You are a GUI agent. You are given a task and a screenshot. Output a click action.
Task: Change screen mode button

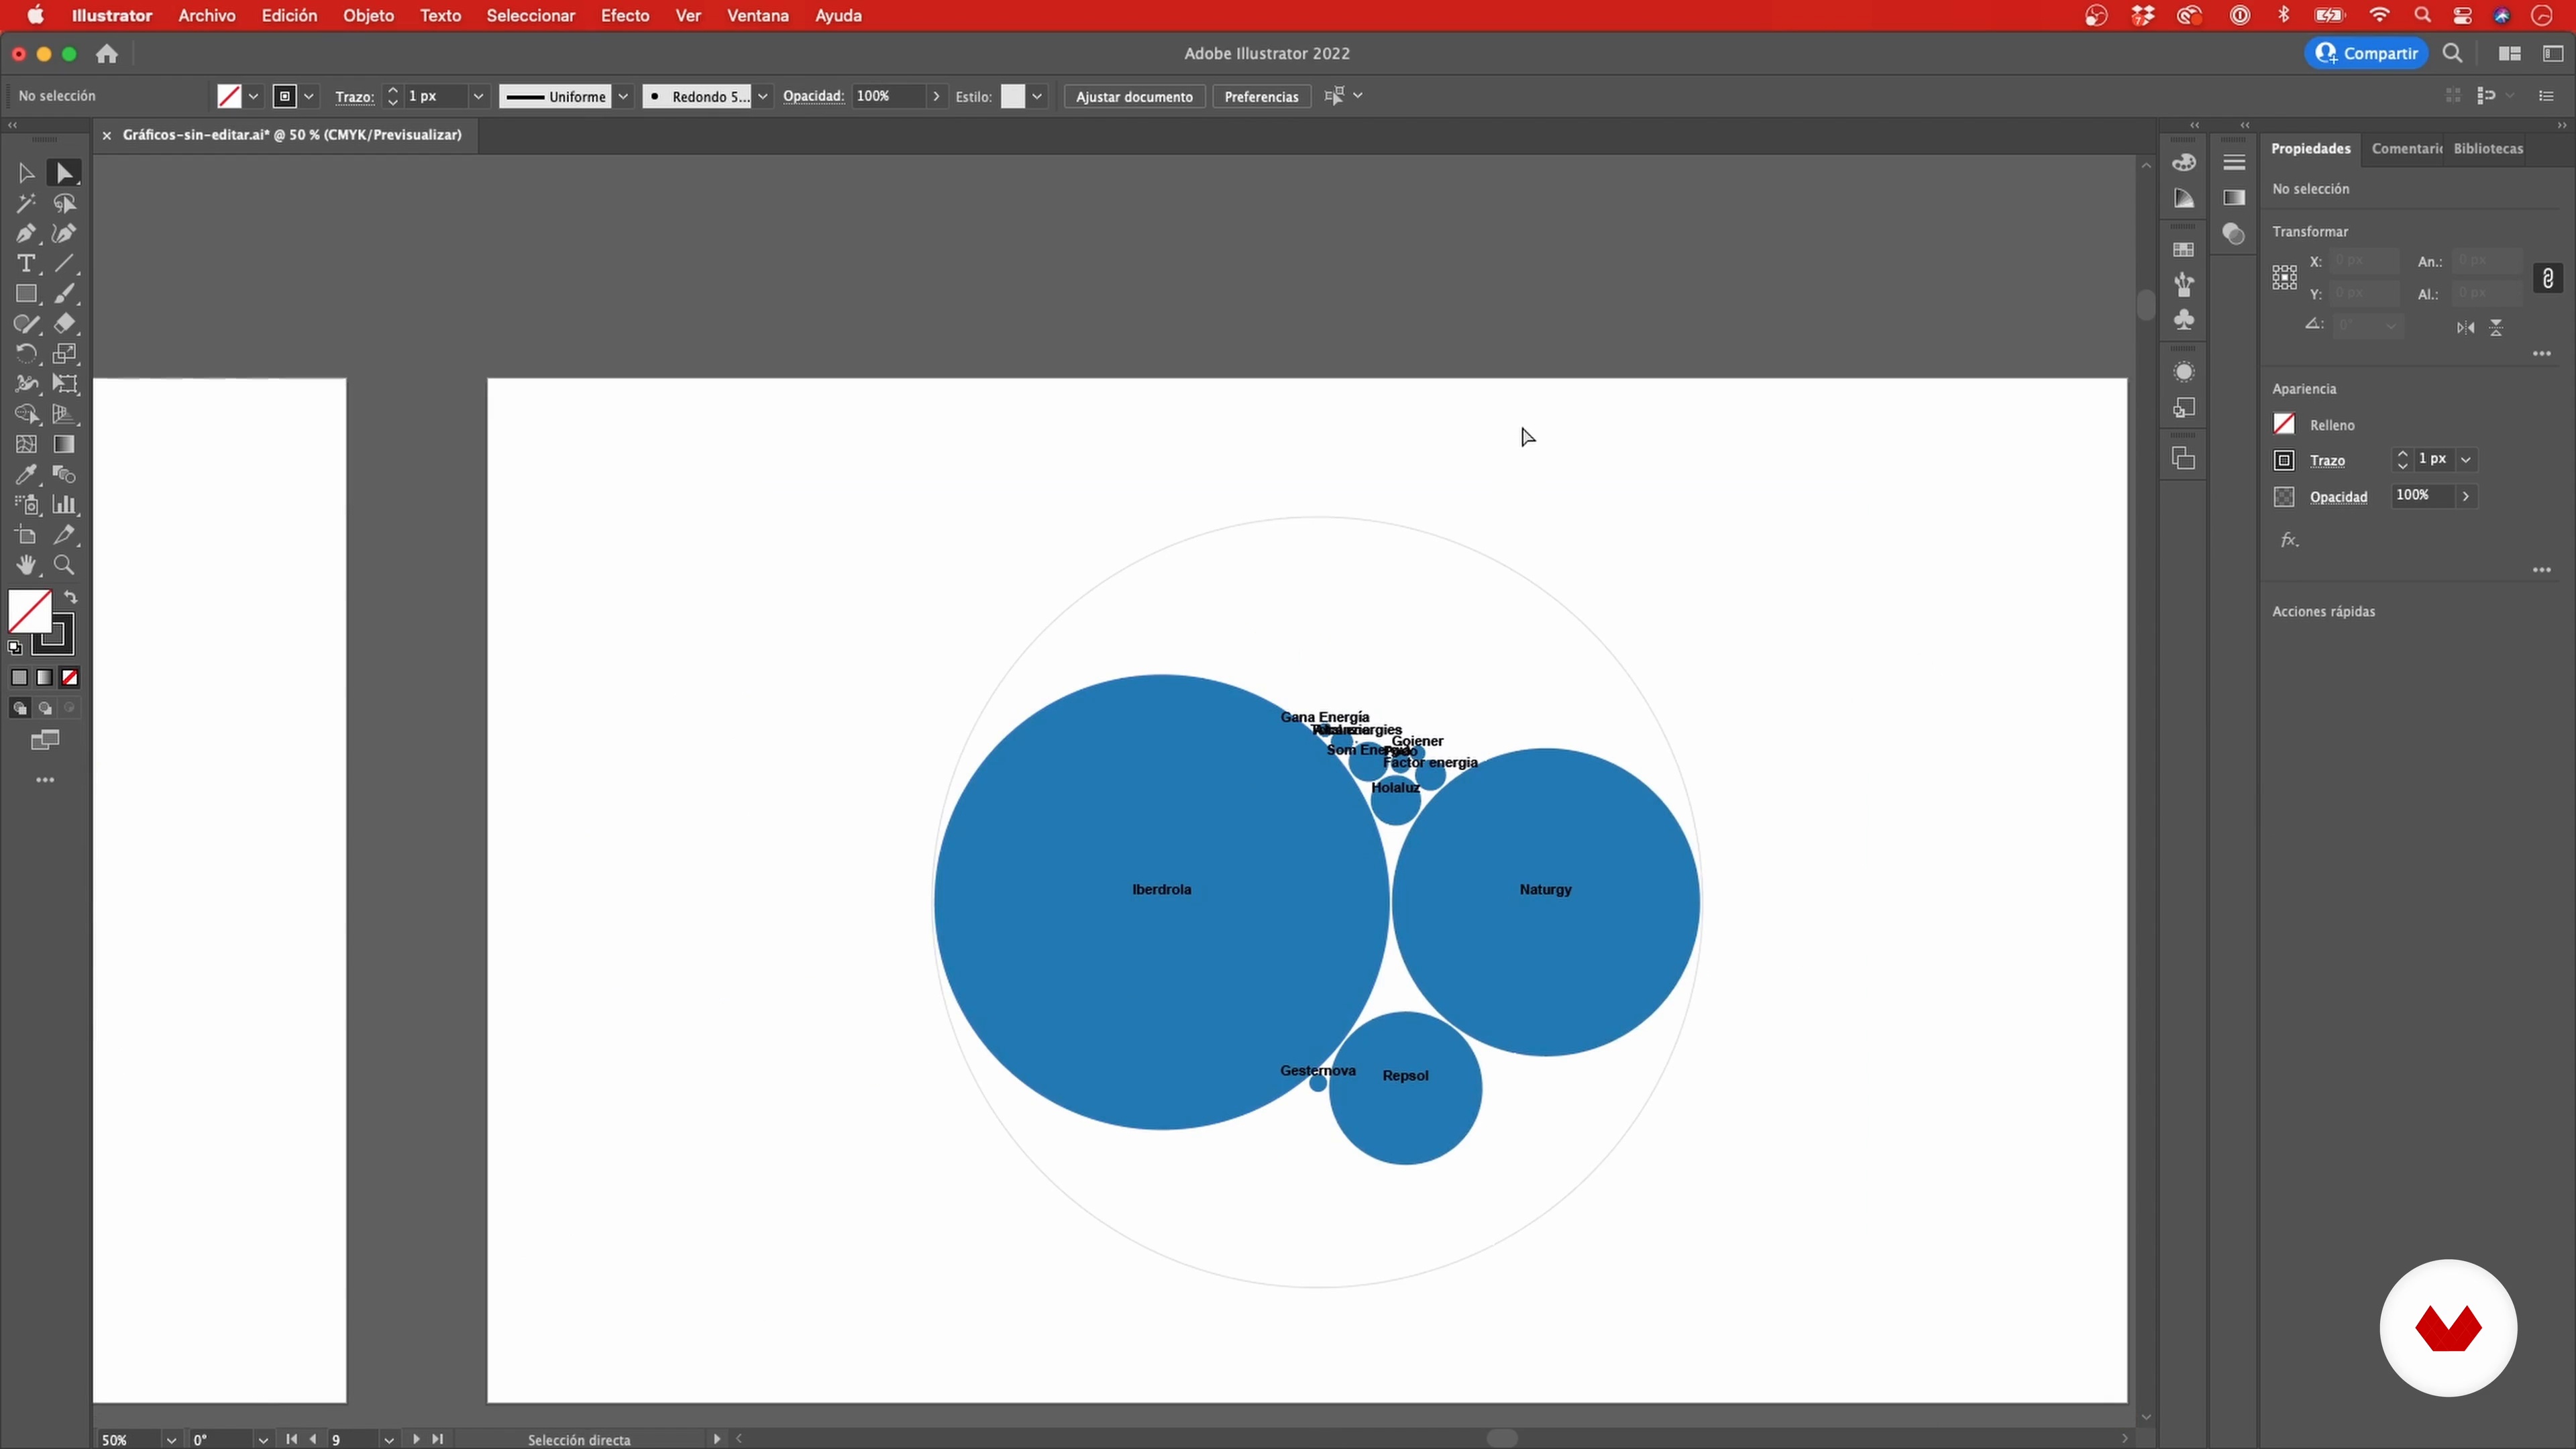pos(45,740)
